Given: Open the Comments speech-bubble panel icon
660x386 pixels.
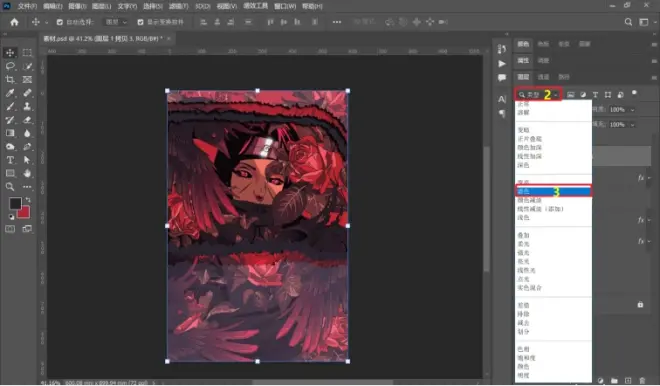Looking at the screenshot, I should point(502,78).
